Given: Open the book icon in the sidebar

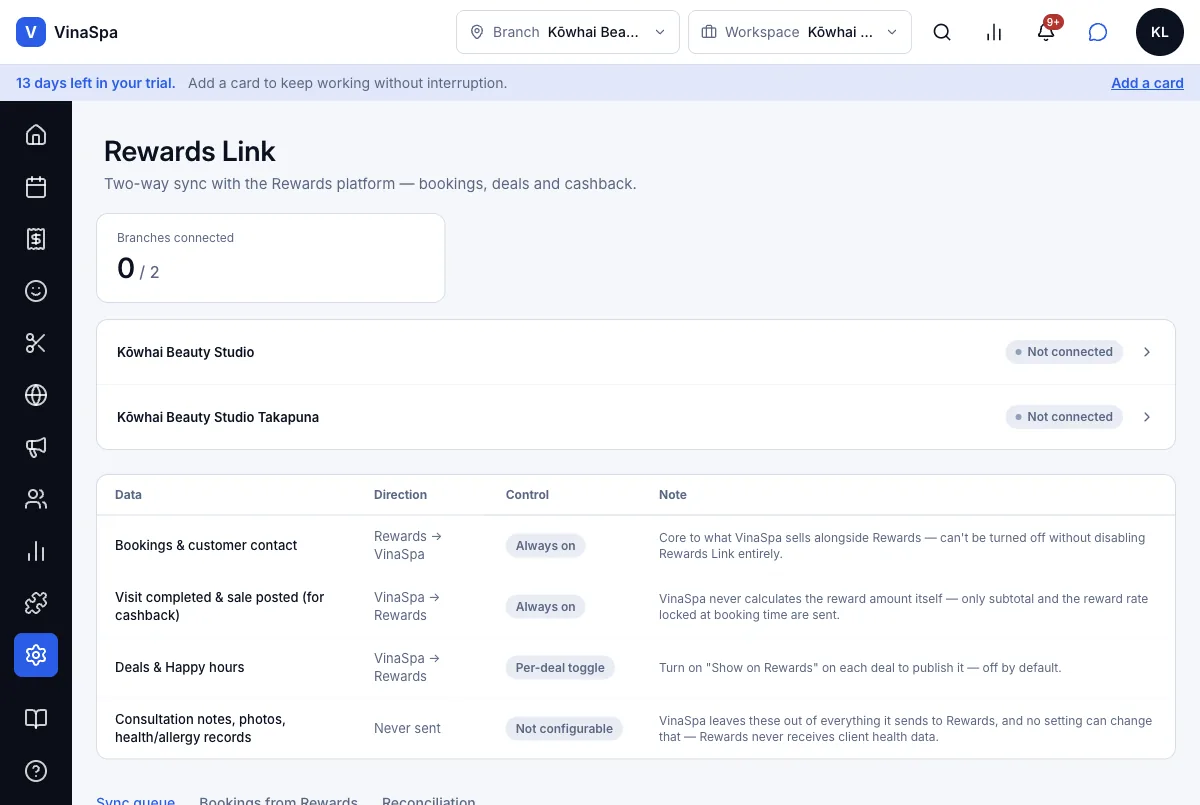Looking at the screenshot, I should (36, 719).
